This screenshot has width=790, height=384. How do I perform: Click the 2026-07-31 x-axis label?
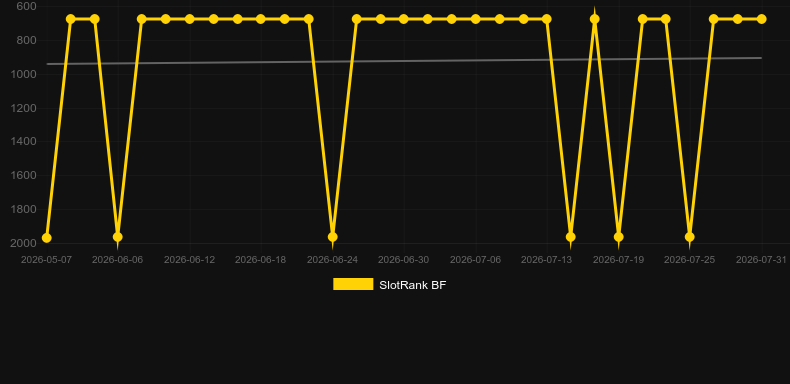(761, 260)
